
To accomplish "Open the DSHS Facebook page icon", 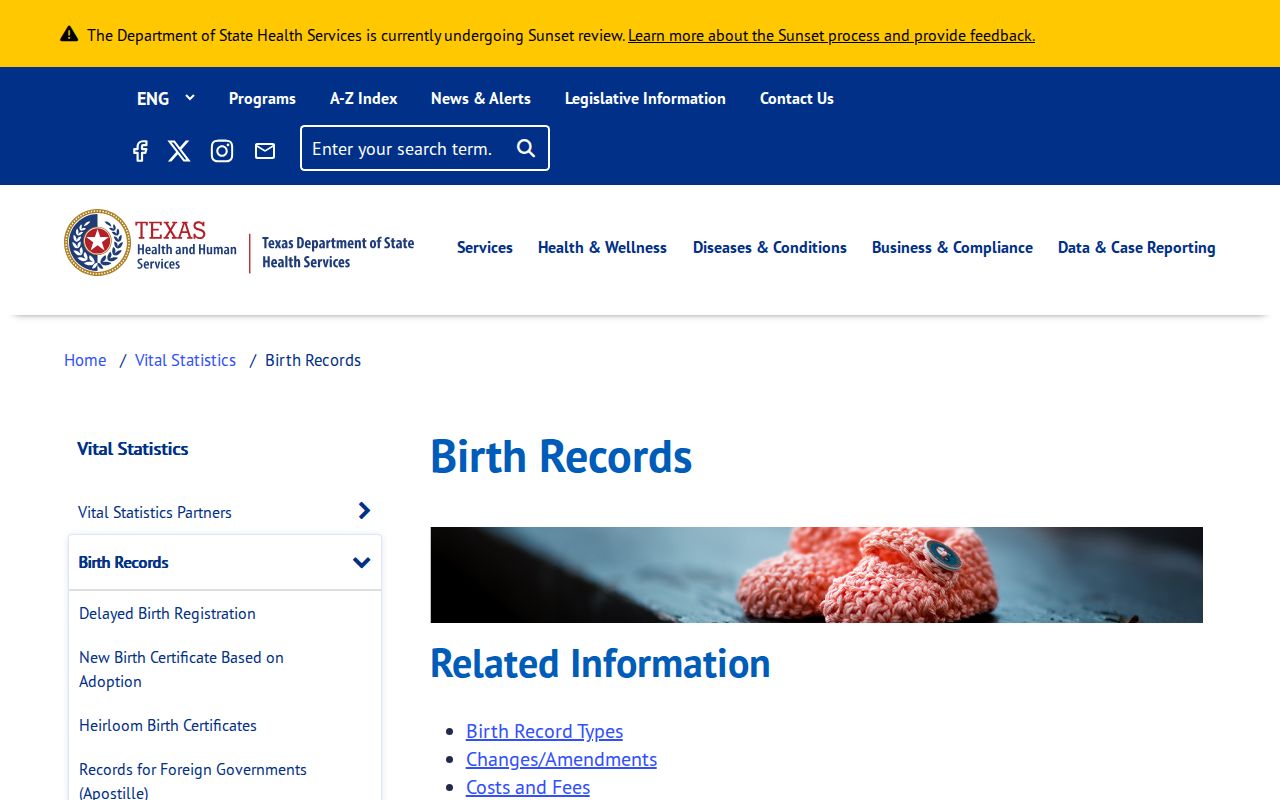I will point(140,151).
